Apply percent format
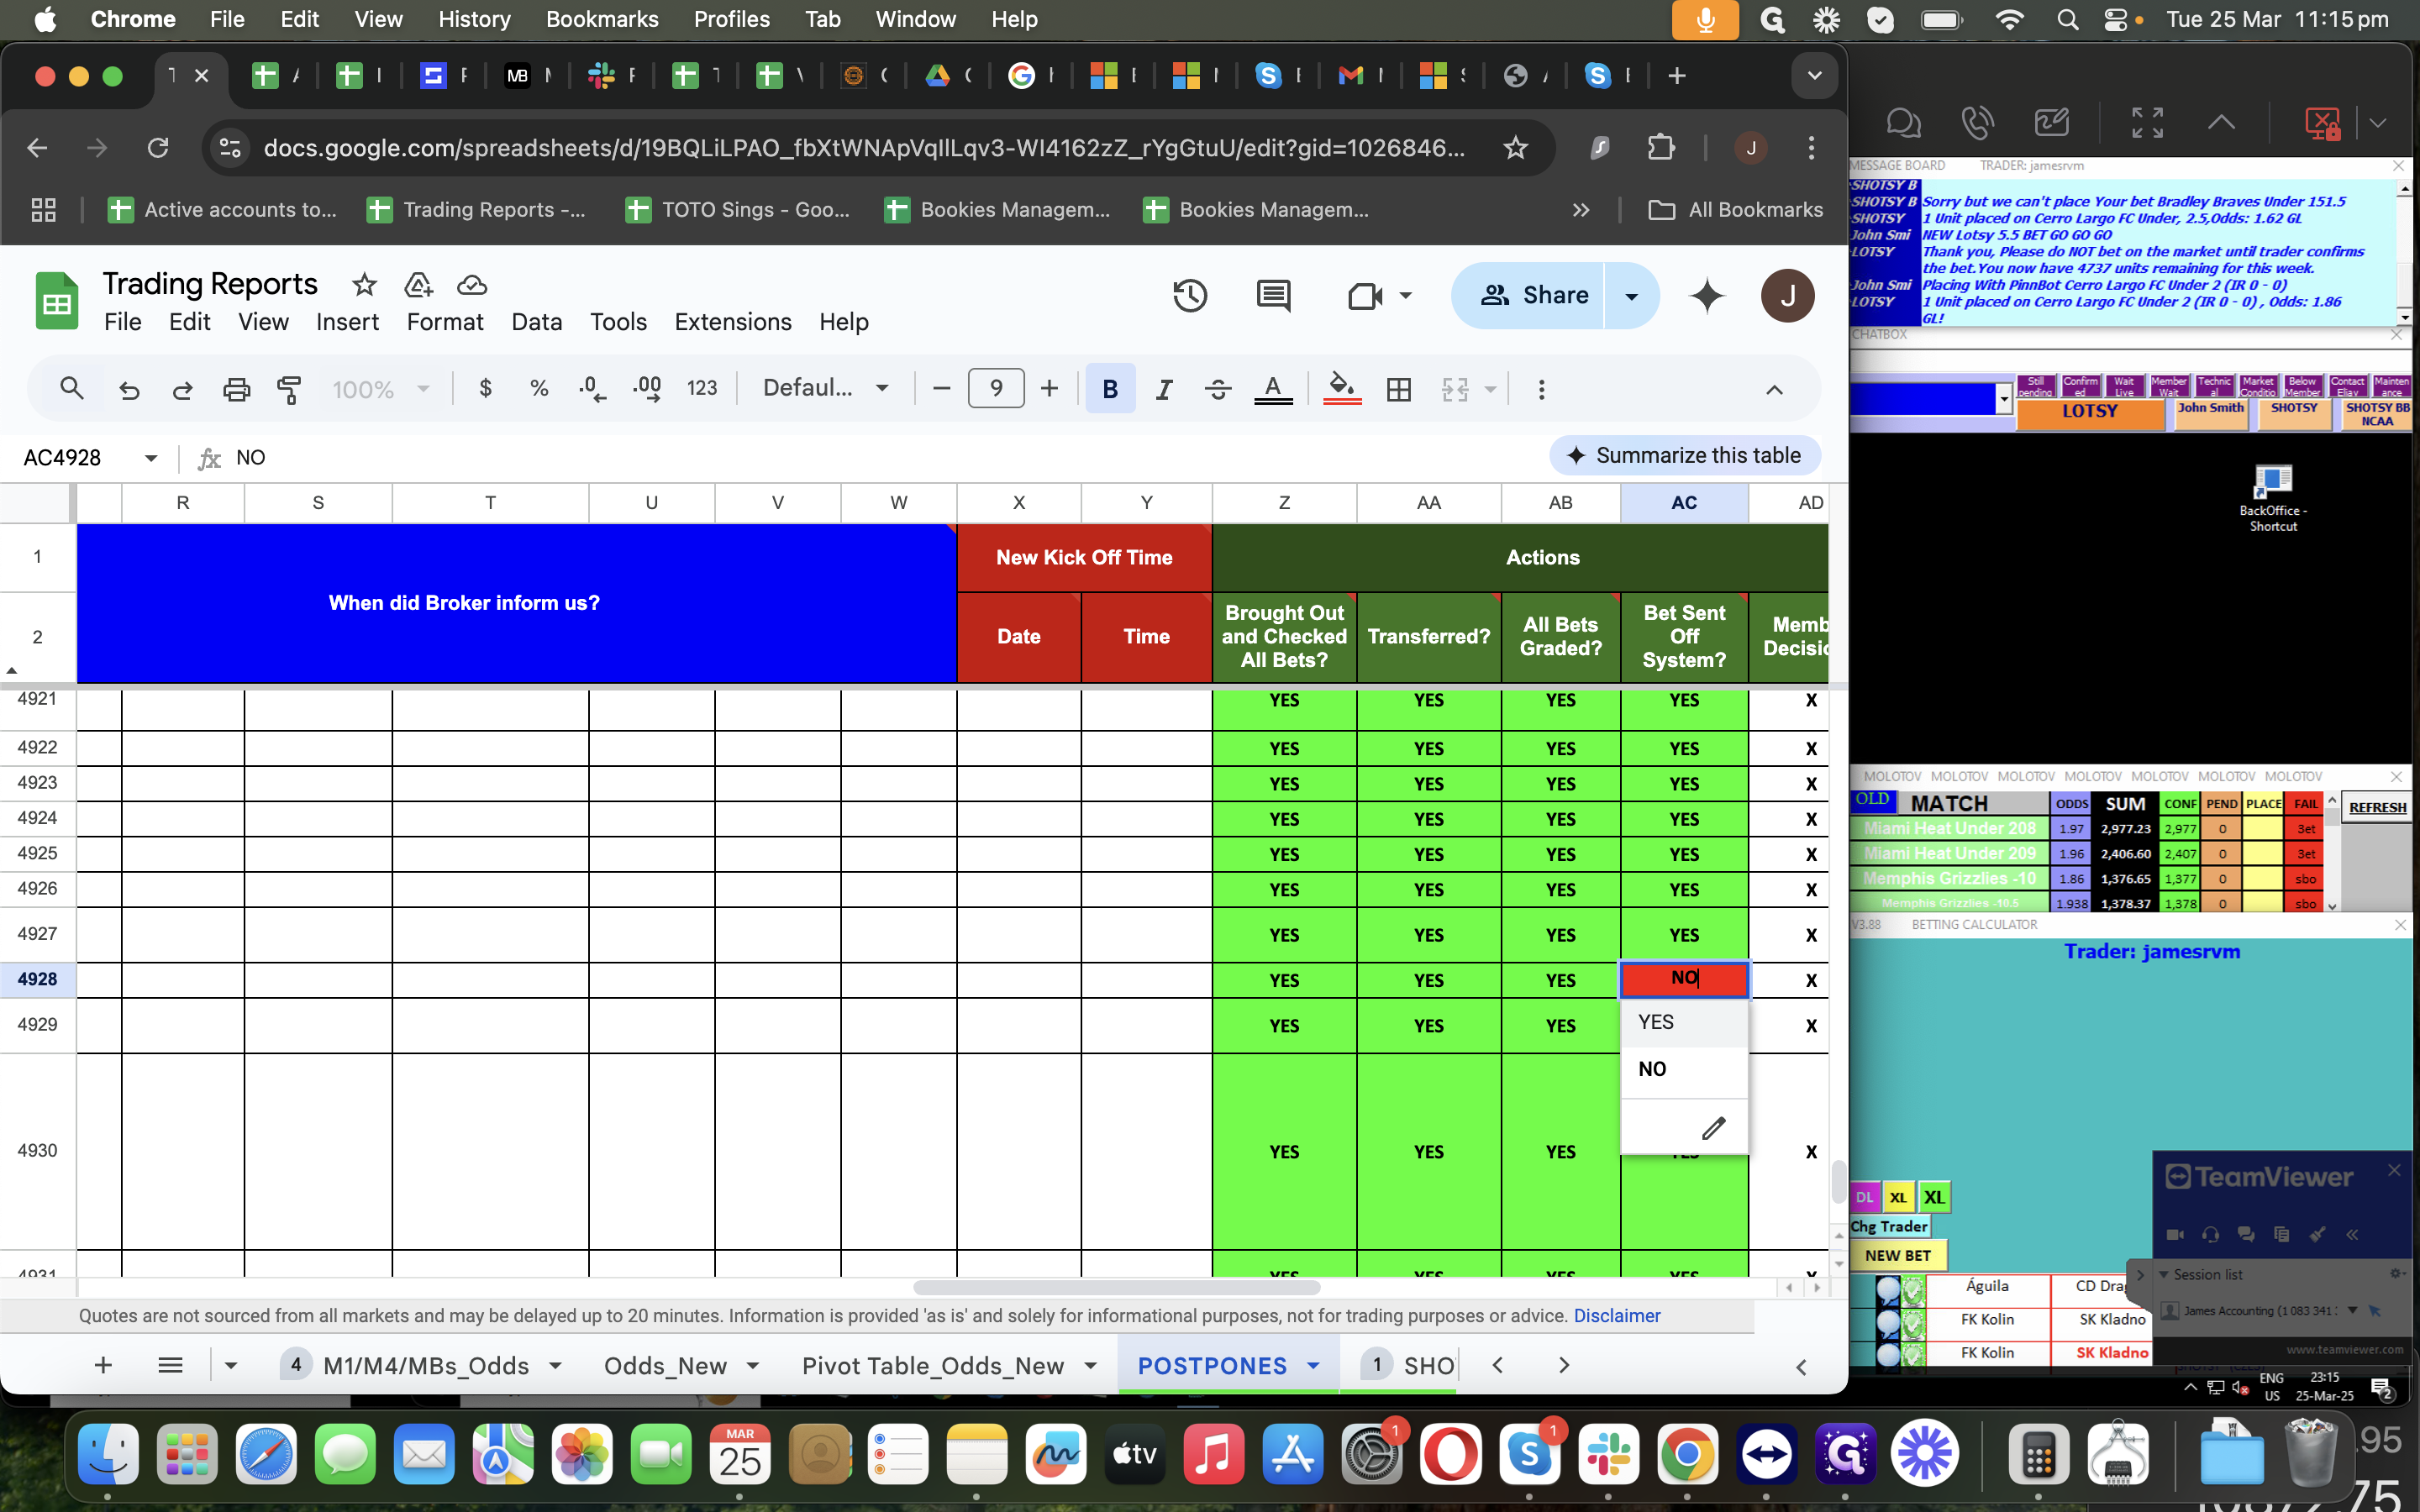This screenshot has width=2420, height=1512. point(539,389)
